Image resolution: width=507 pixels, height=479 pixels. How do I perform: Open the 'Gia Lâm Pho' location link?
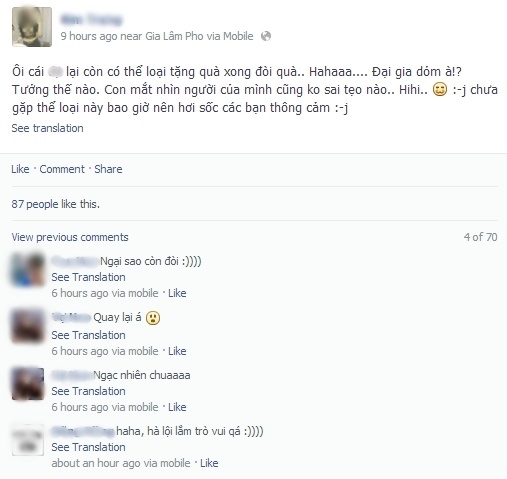coord(174,36)
